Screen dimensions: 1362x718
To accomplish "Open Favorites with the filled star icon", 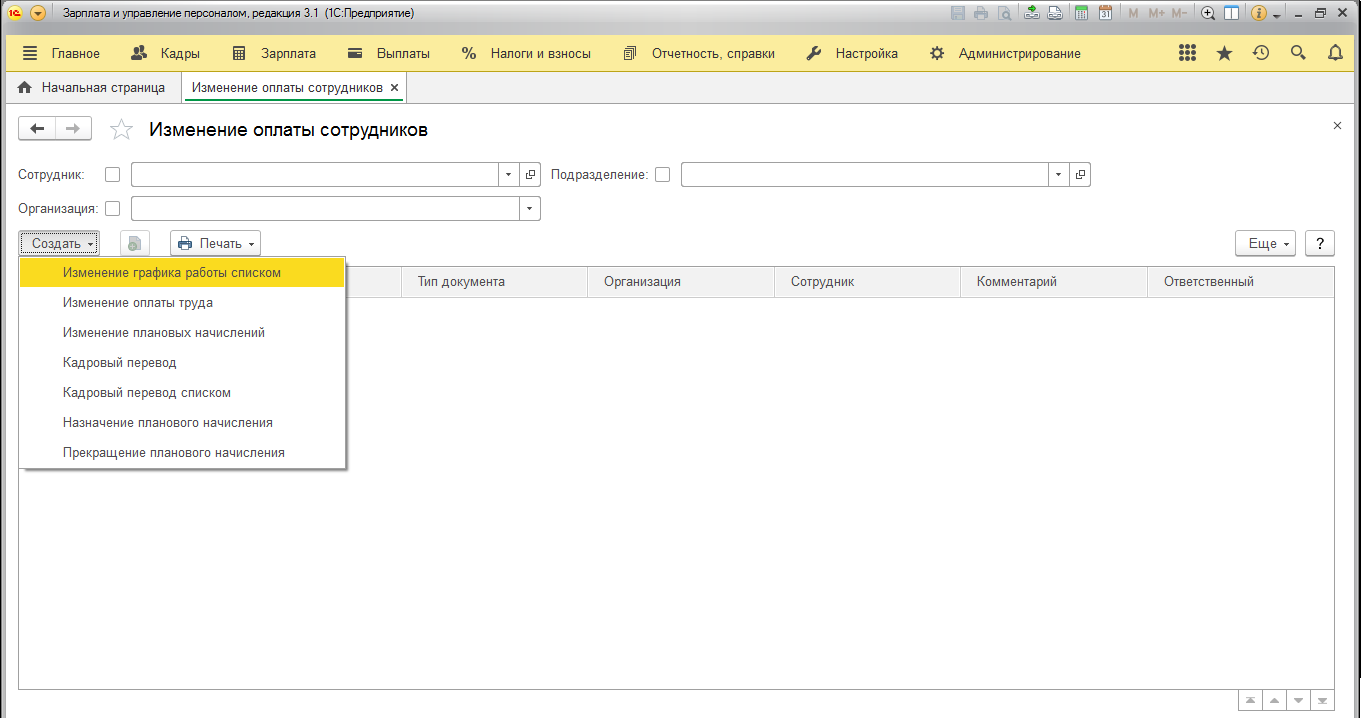I will coord(1224,54).
